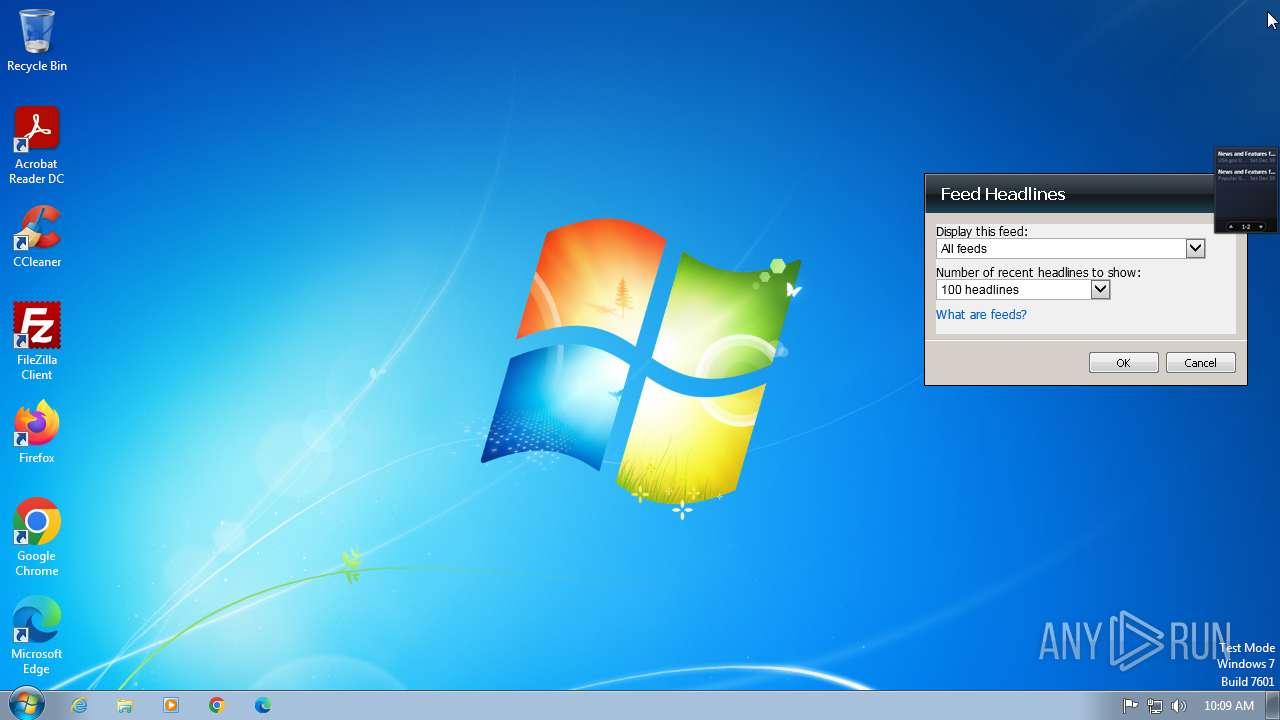The image size is (1280, 720).
Task: Select the Google Chrome desktop shortcut
Action: (37, 538)
